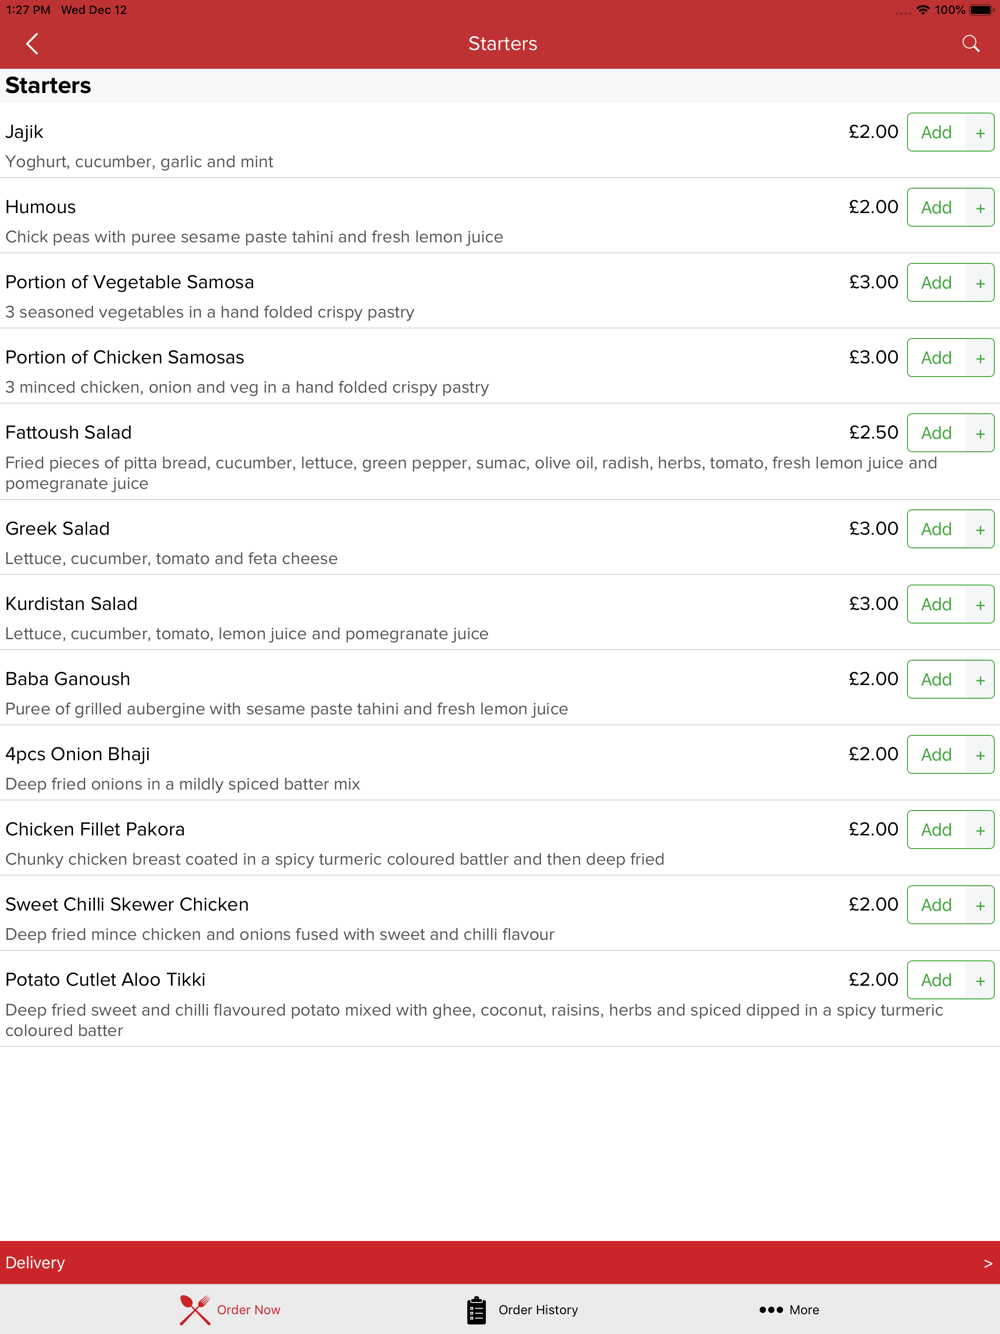Tap the plus for Potato Cutlet Aloo Tikki
Image resolution: width=1000 pixels, height=1334 pixels.
pyautogui.click(x=980, y=980)
